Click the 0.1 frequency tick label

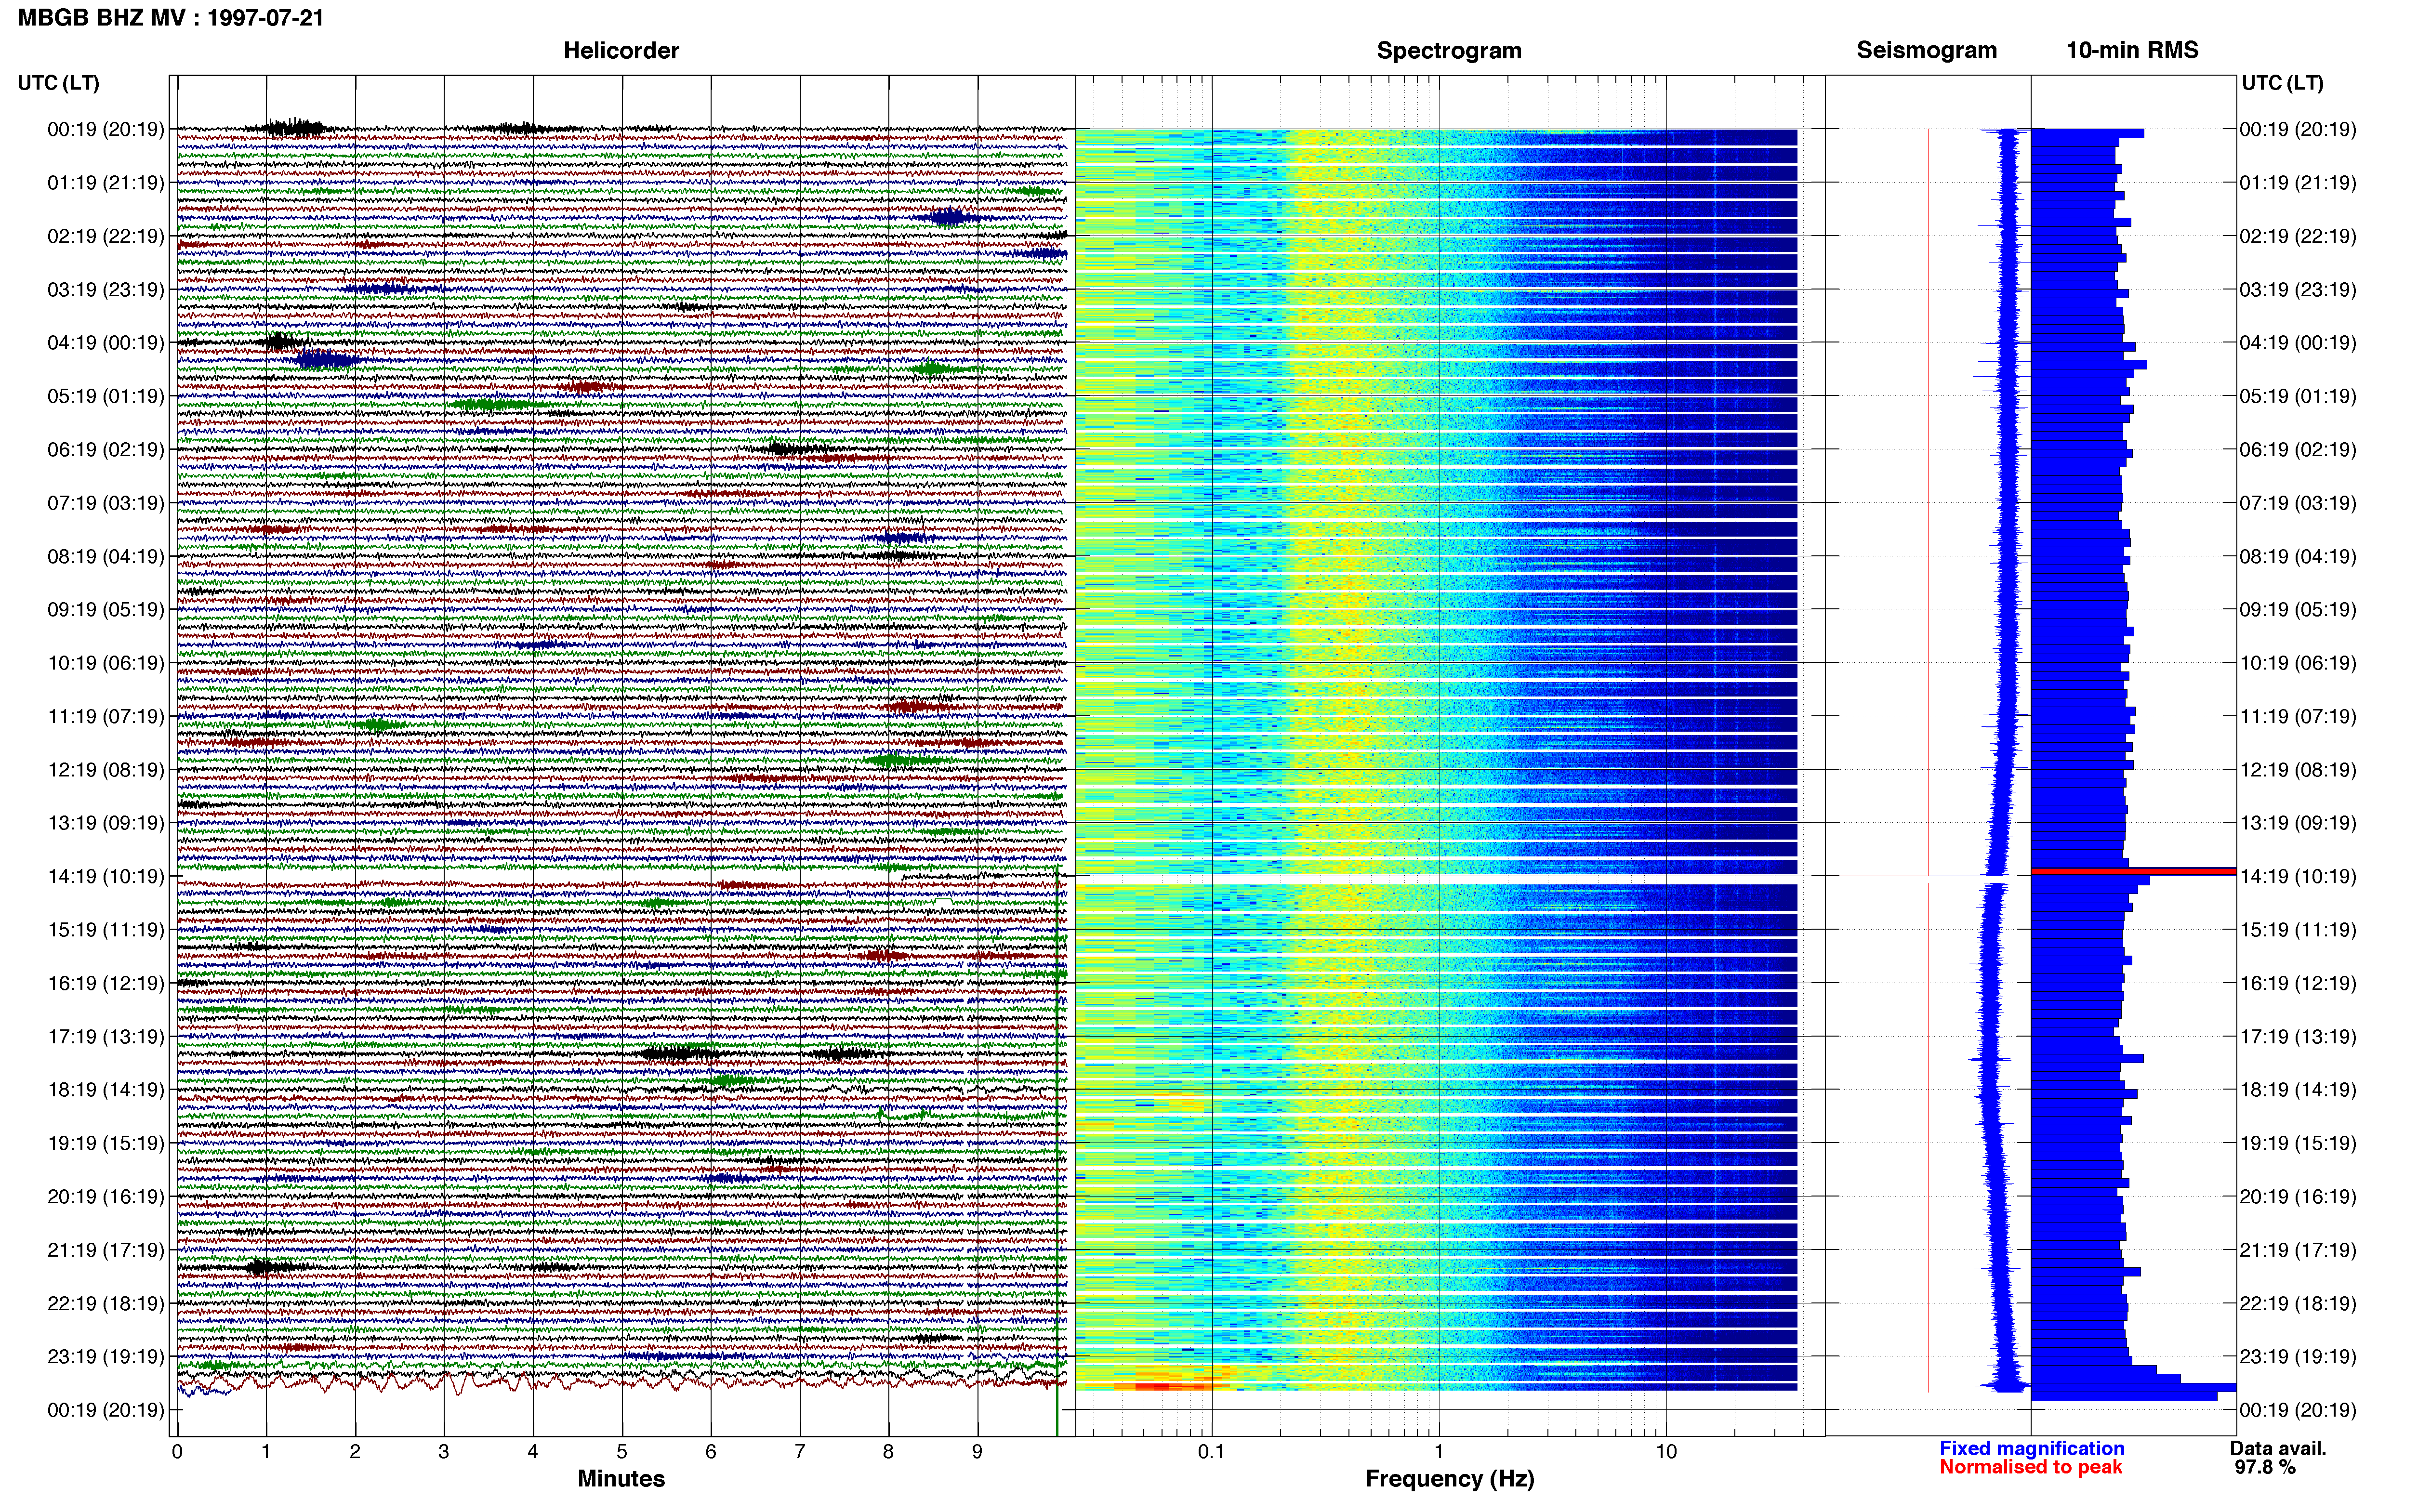[1211, 1452]
